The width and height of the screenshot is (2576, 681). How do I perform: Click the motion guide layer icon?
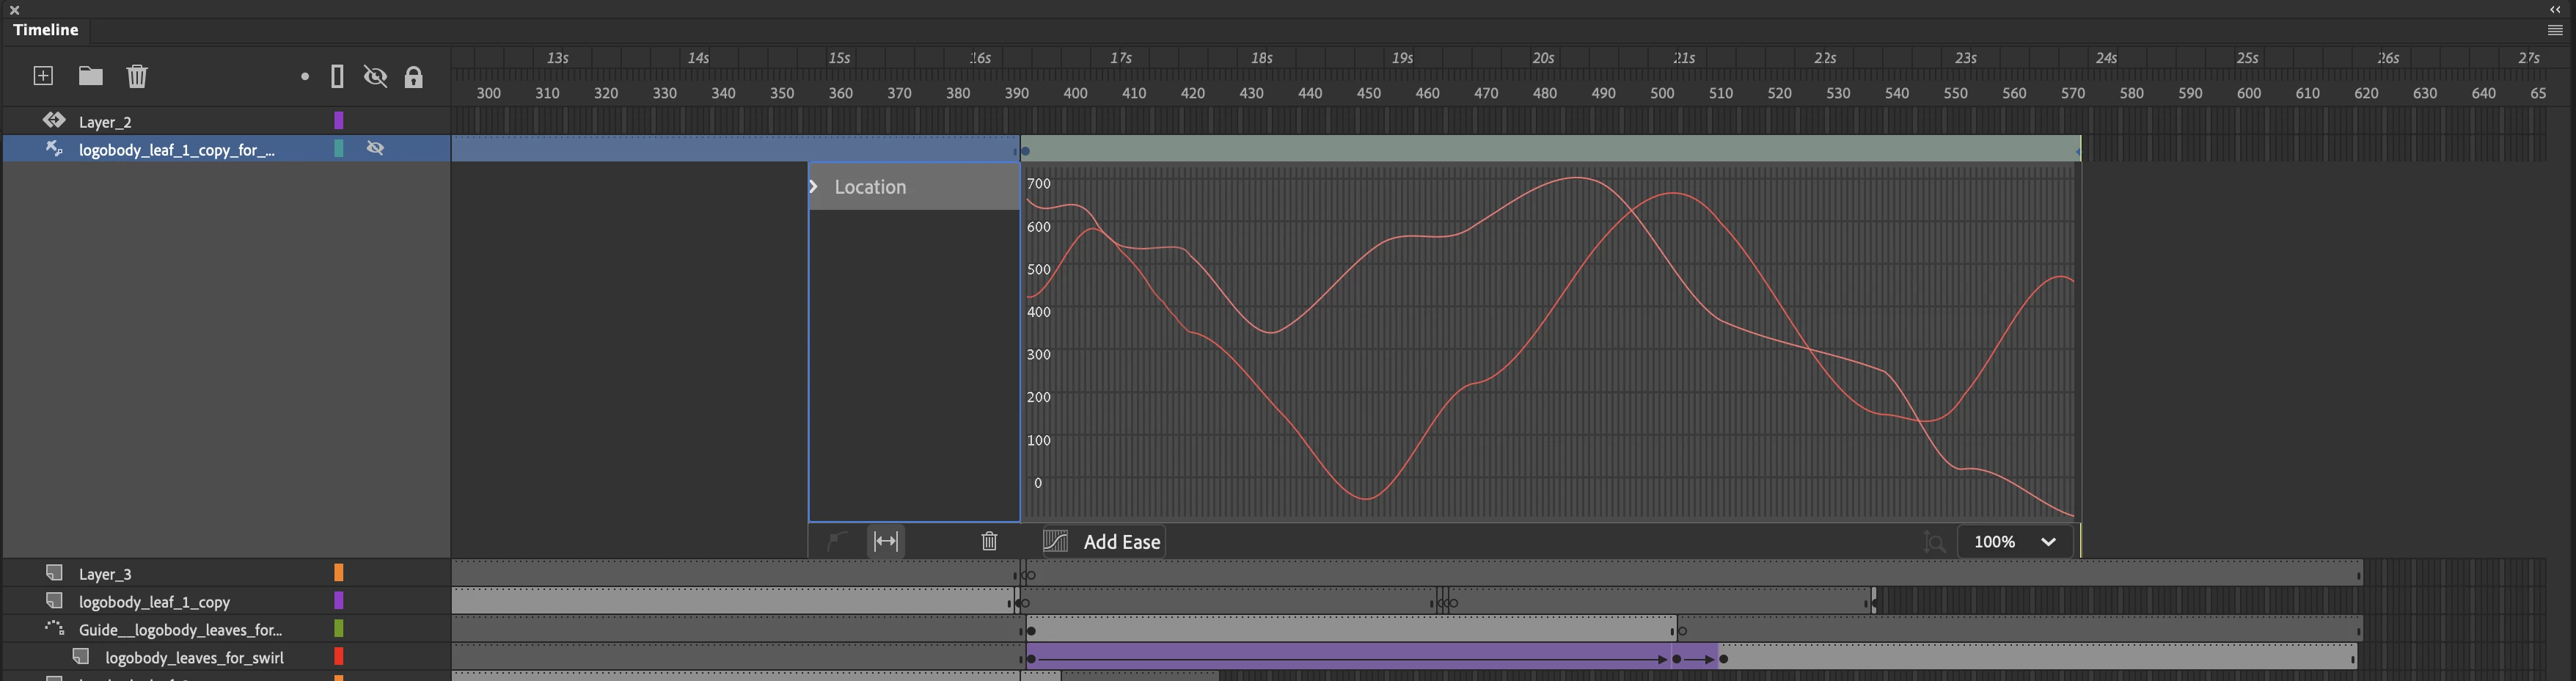pos(54,628)
